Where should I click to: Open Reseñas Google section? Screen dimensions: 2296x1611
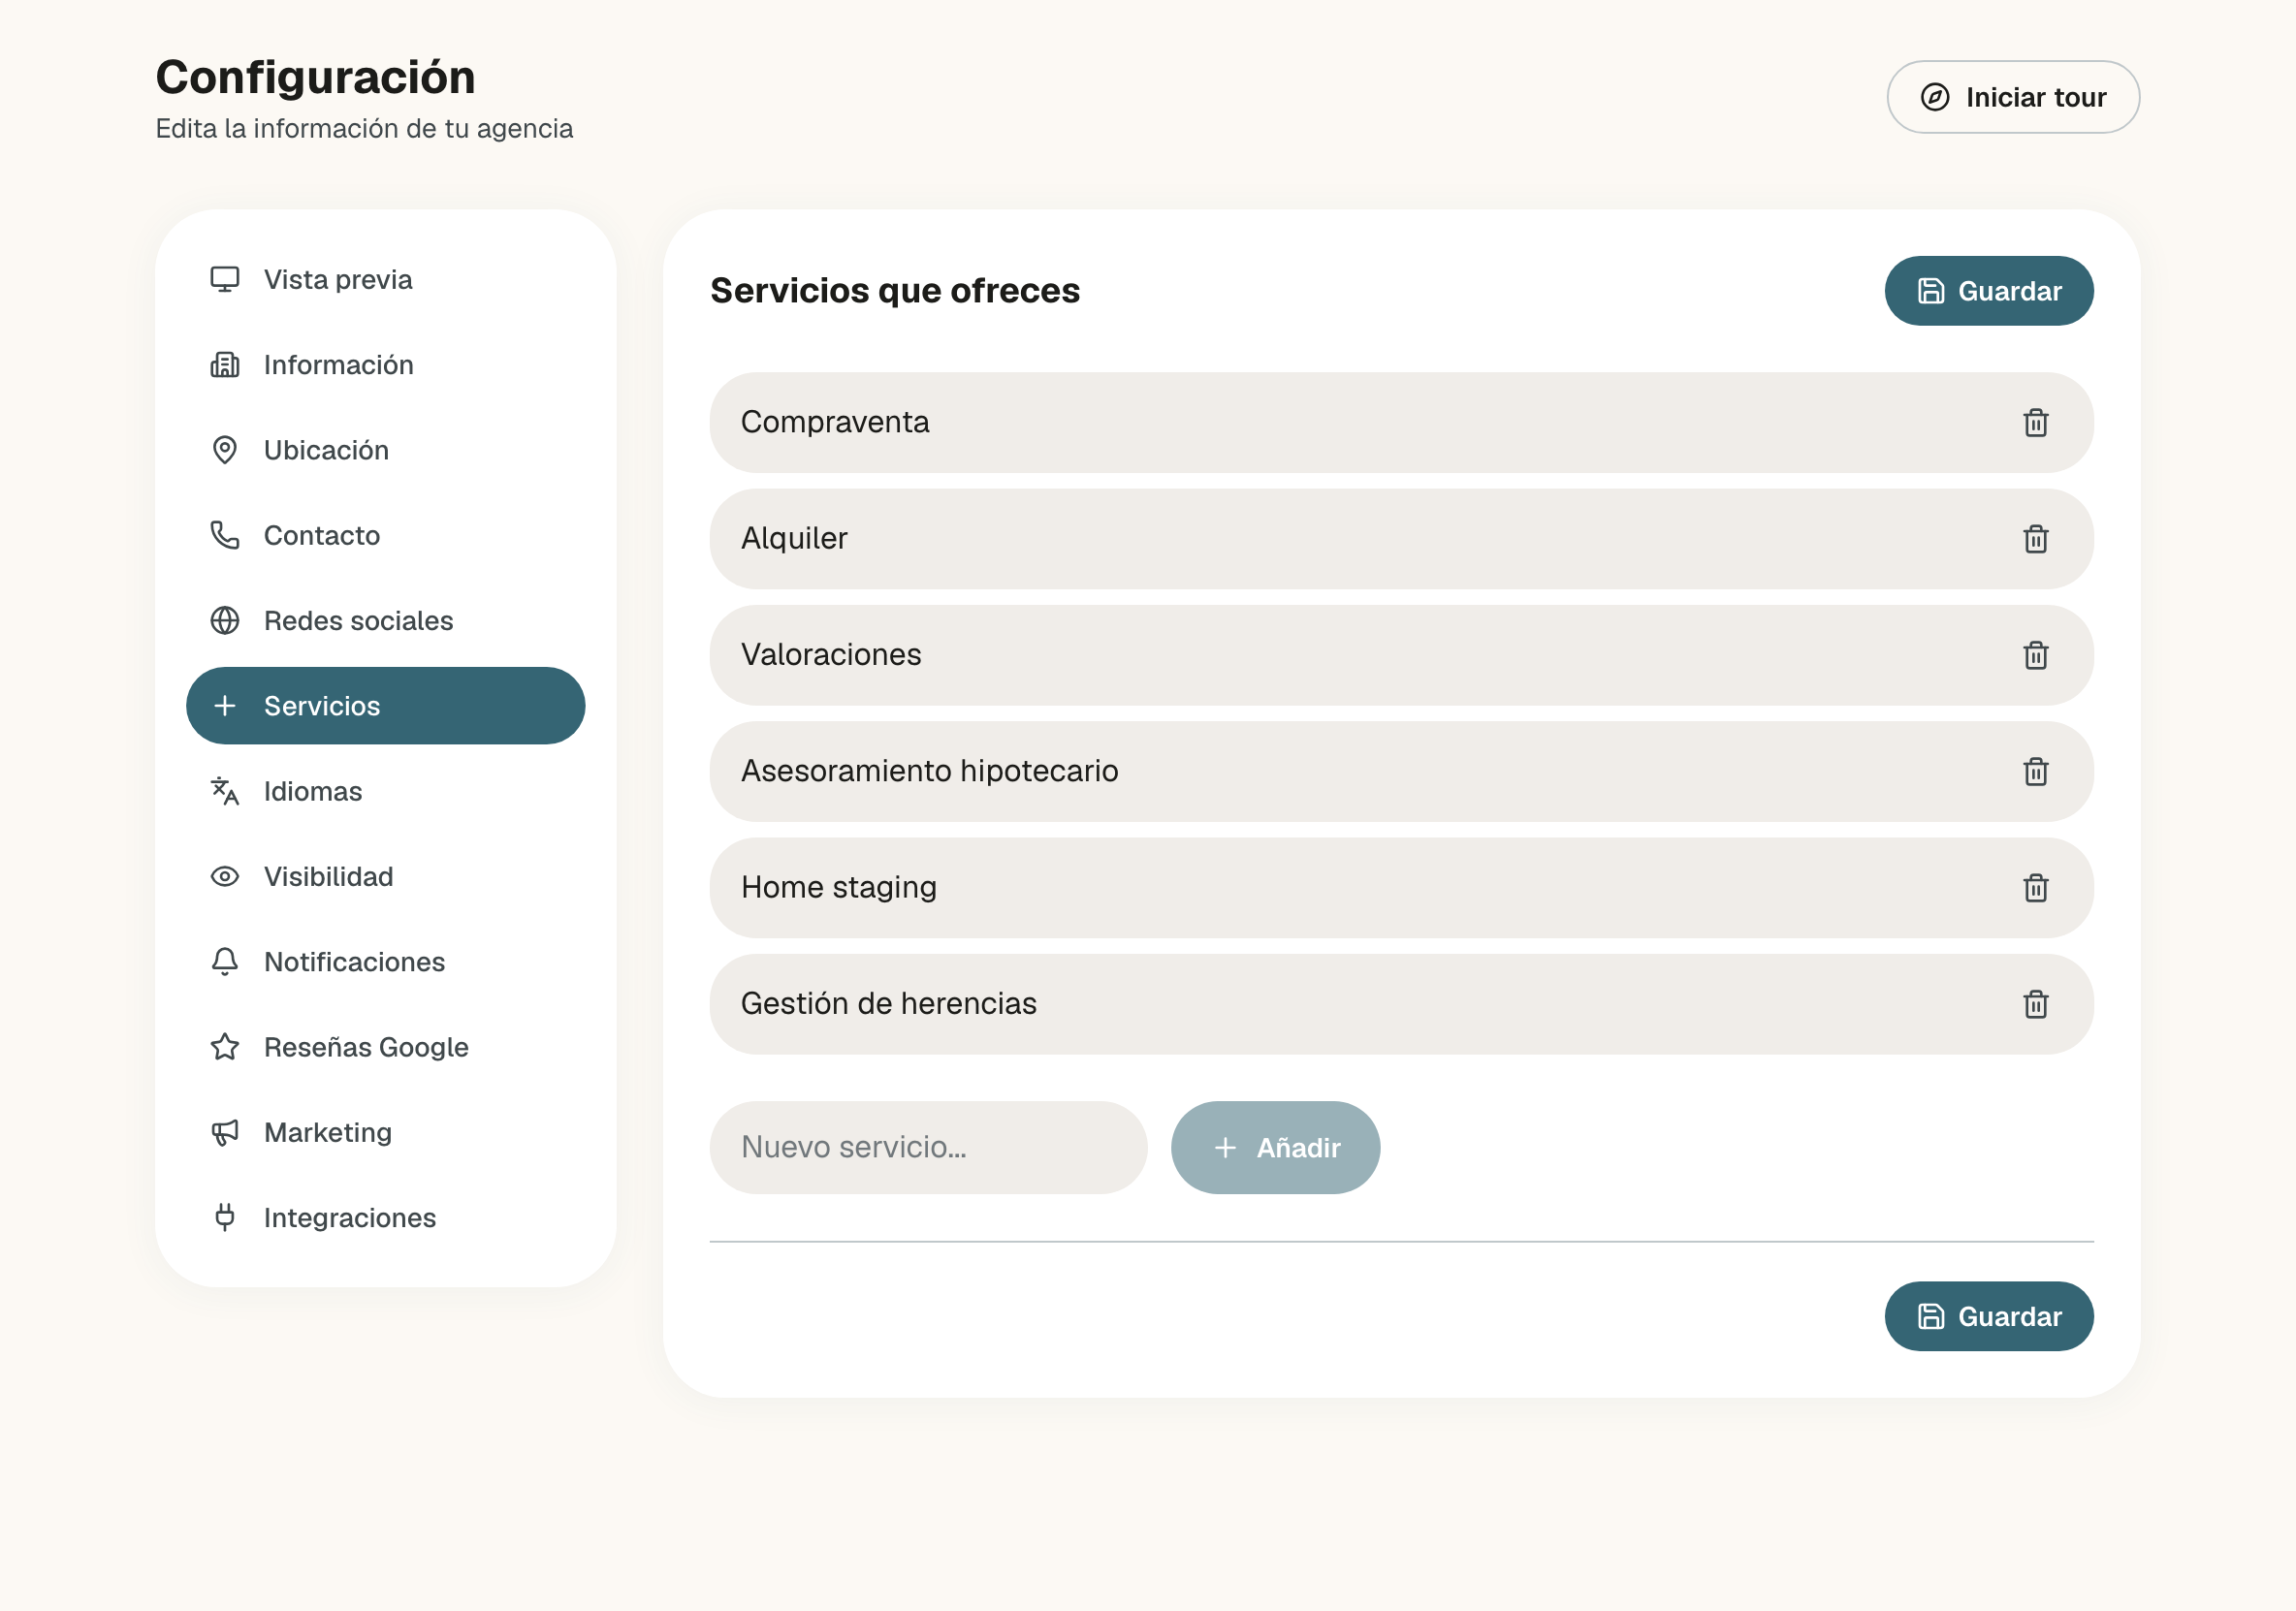385,1047
